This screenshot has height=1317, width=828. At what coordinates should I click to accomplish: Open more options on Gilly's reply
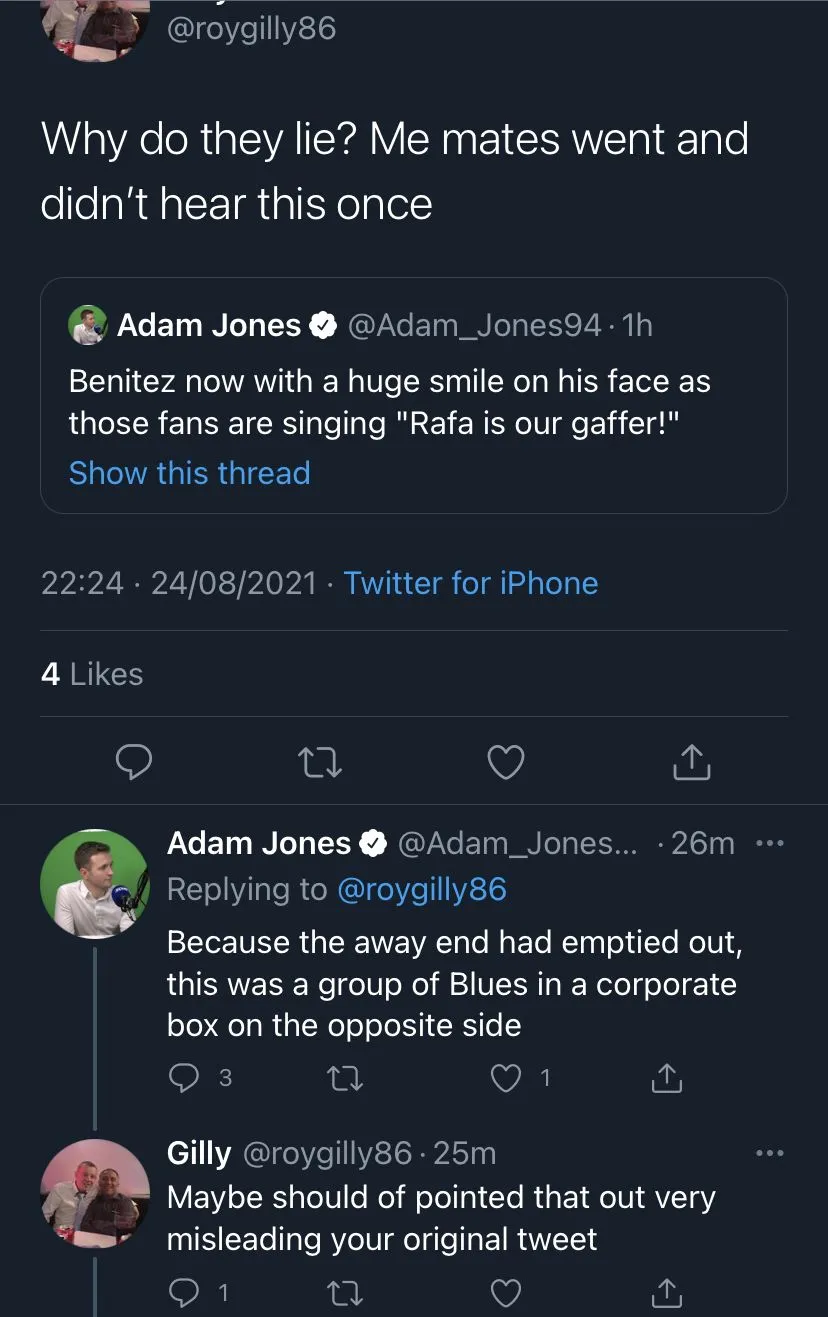pos(769,1153)
